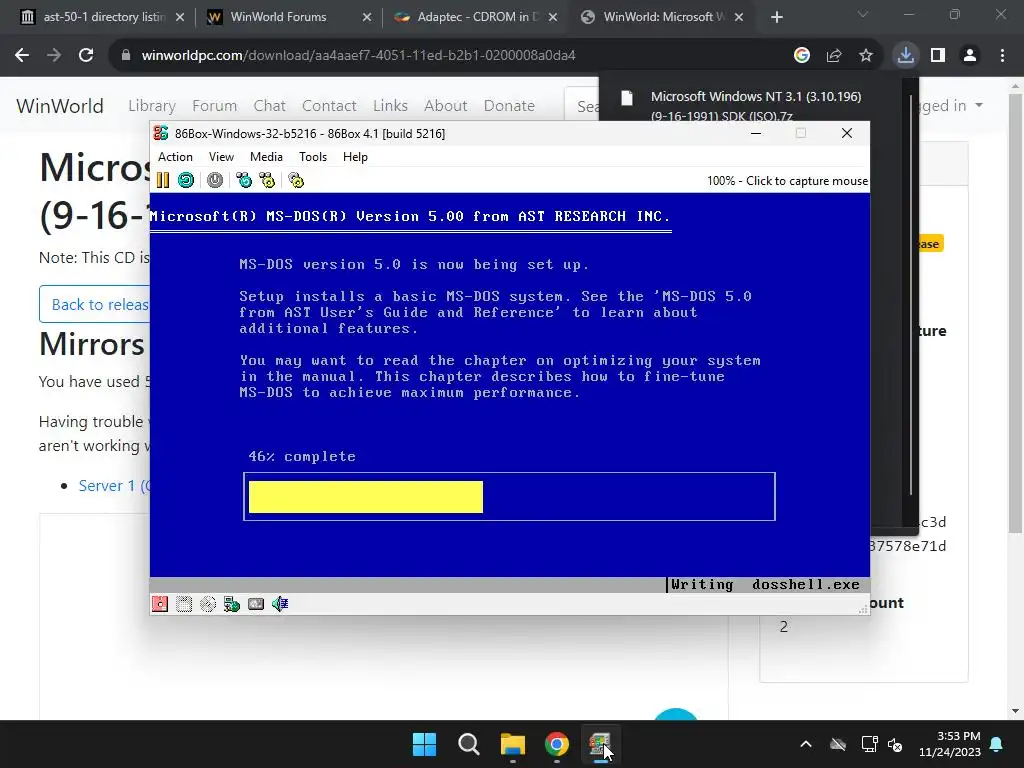Open Library nav link

pos(152,106)
